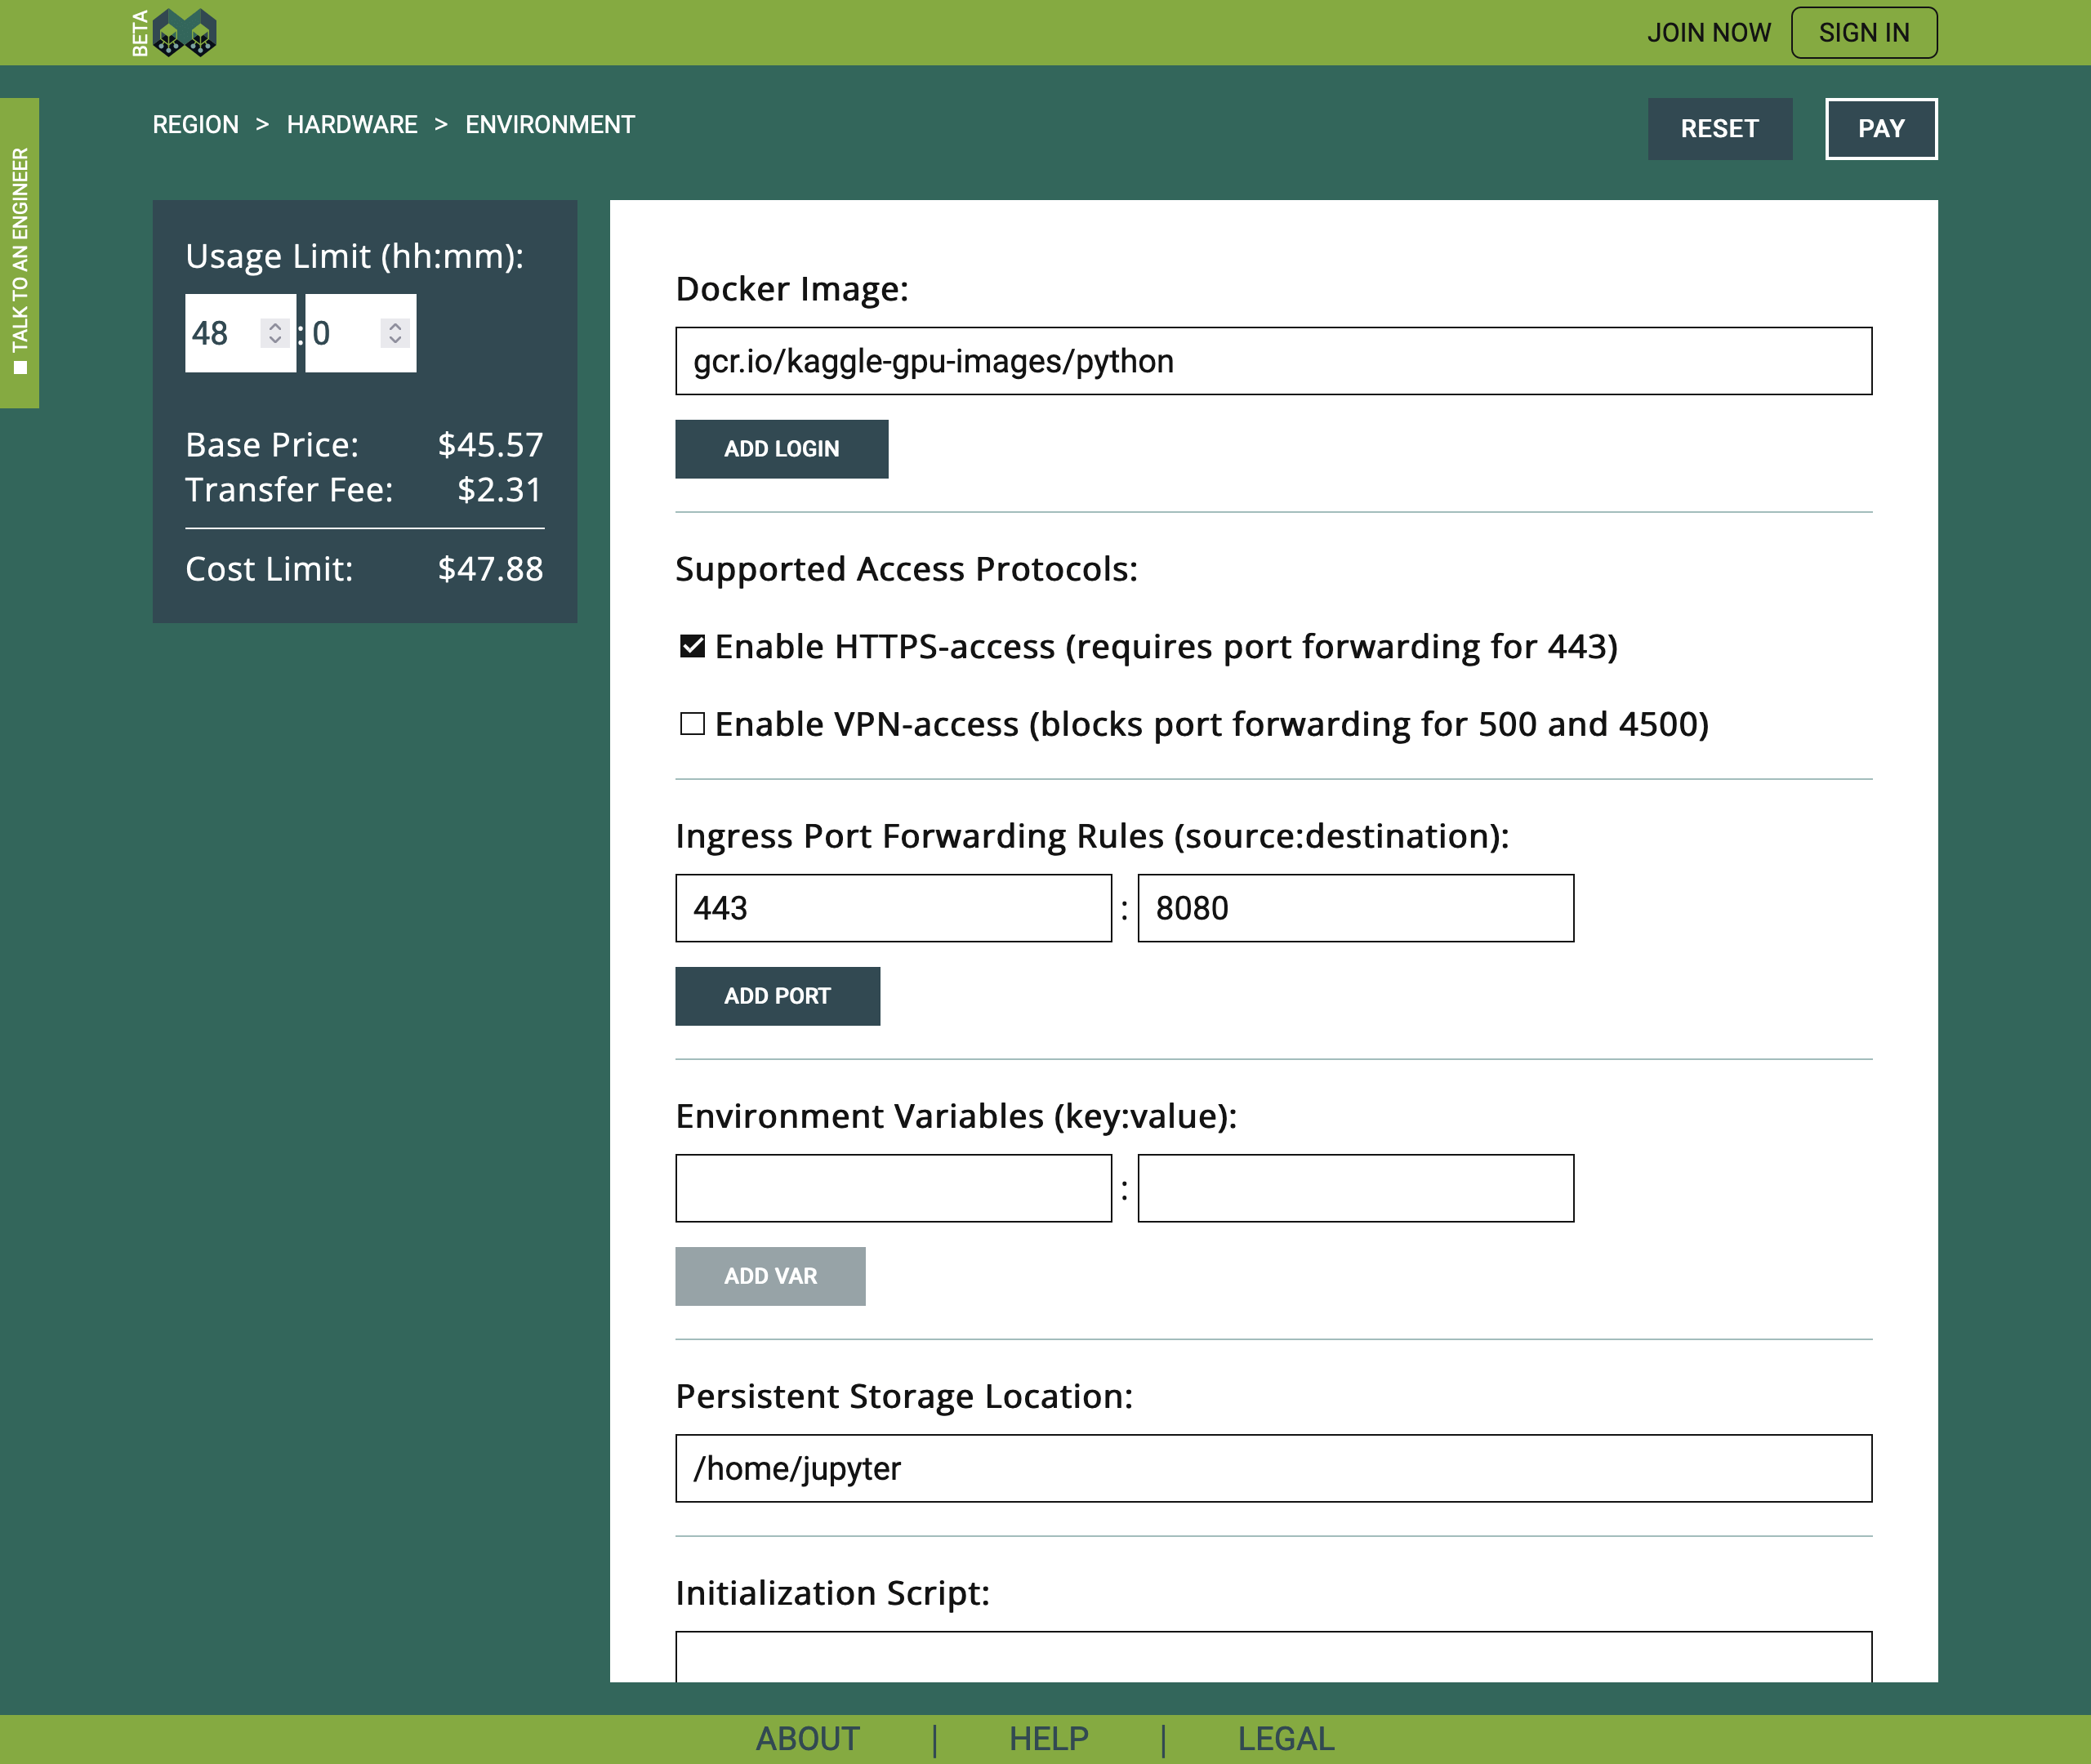Click the PAY button
The image size is (2091, 1764).
[x=1880, y=129]
